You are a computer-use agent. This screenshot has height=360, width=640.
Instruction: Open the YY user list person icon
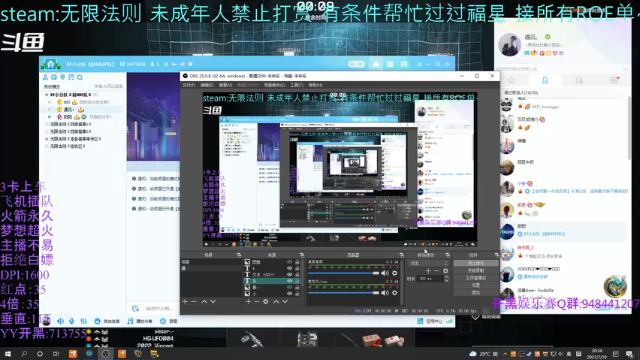pos(46,77)
